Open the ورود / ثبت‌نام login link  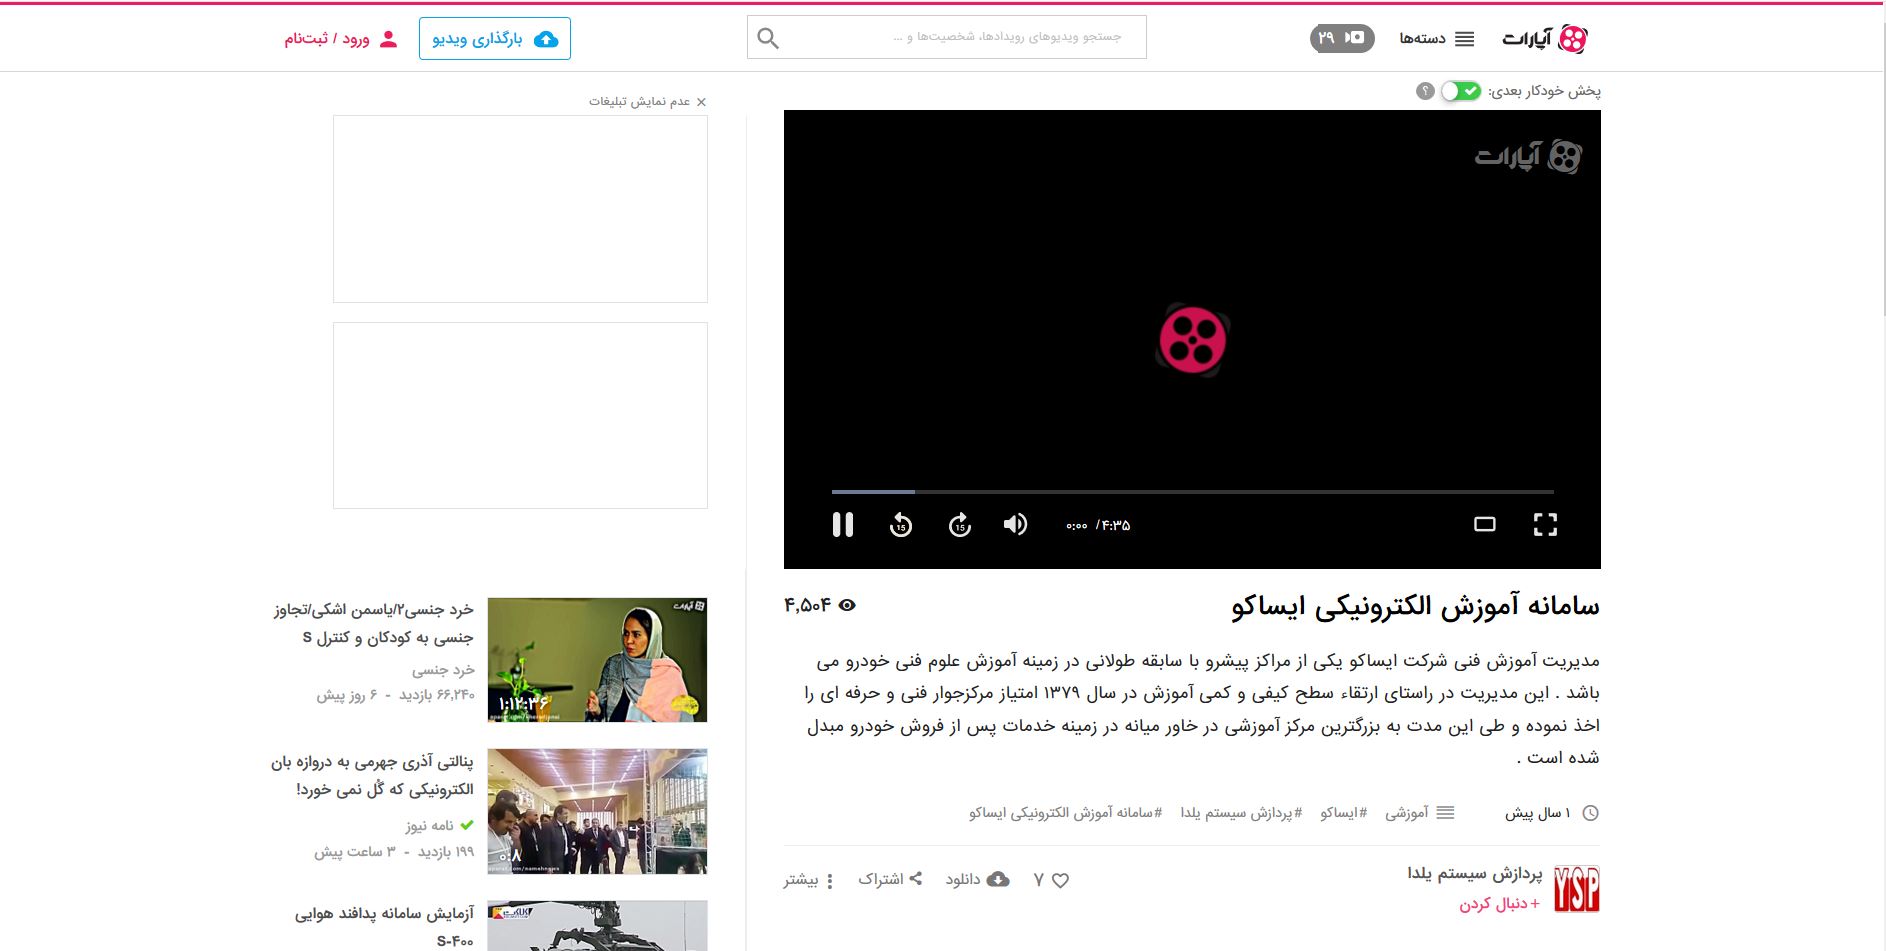341,39
